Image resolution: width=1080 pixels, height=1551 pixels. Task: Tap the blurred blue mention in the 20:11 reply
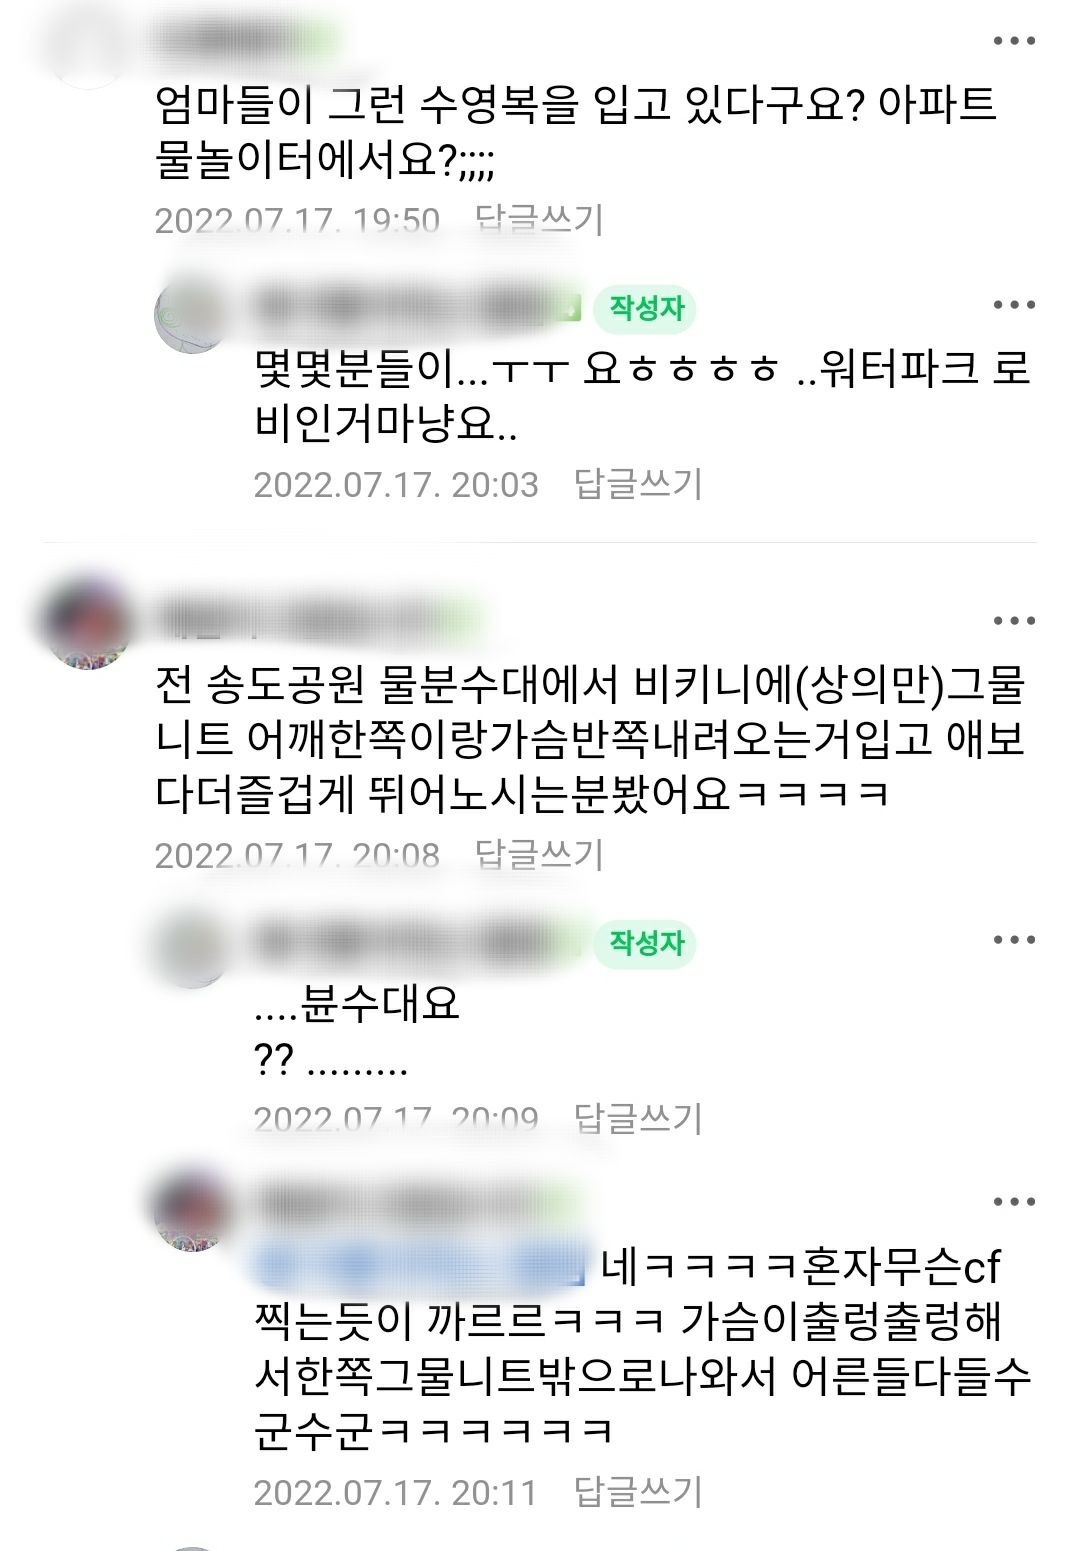[419, 1267]
